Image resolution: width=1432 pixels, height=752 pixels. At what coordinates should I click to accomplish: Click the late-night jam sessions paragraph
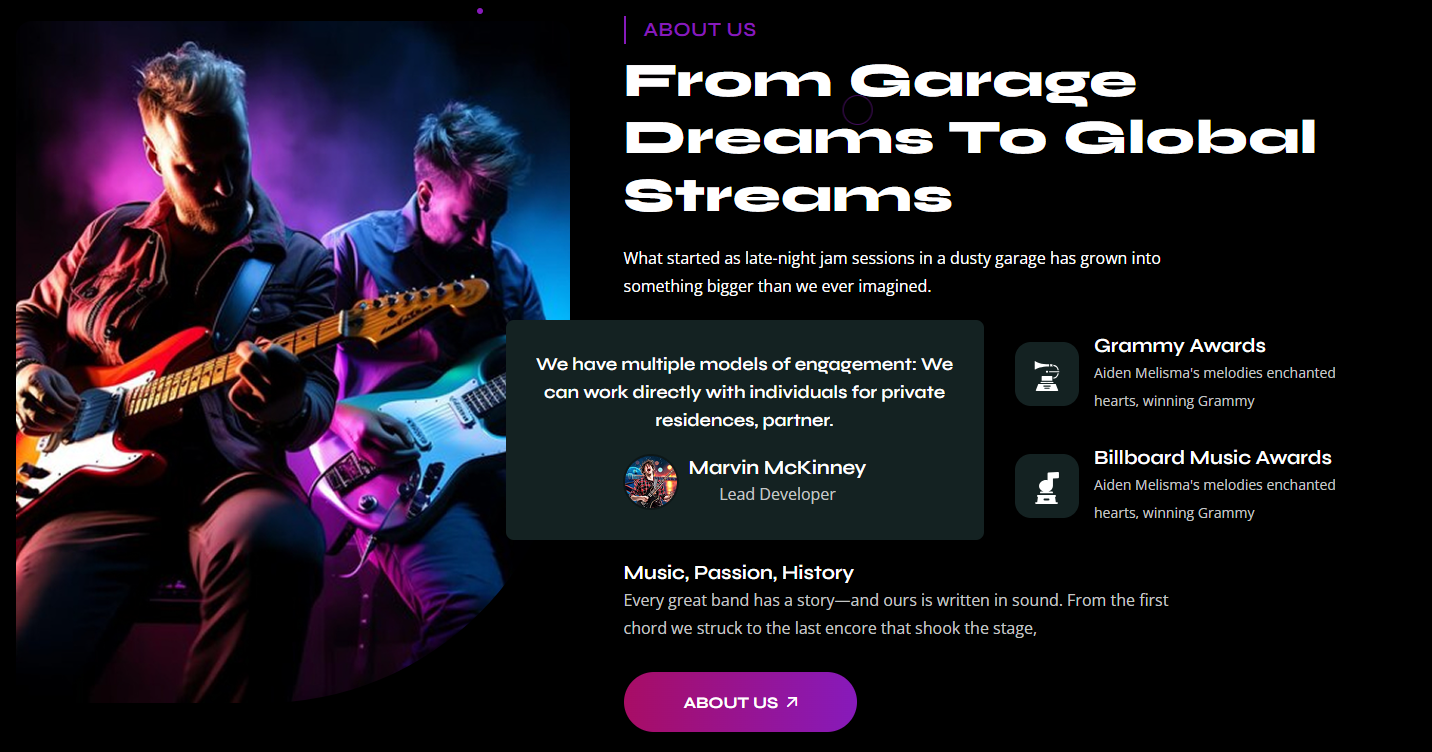tap(892, 272)
